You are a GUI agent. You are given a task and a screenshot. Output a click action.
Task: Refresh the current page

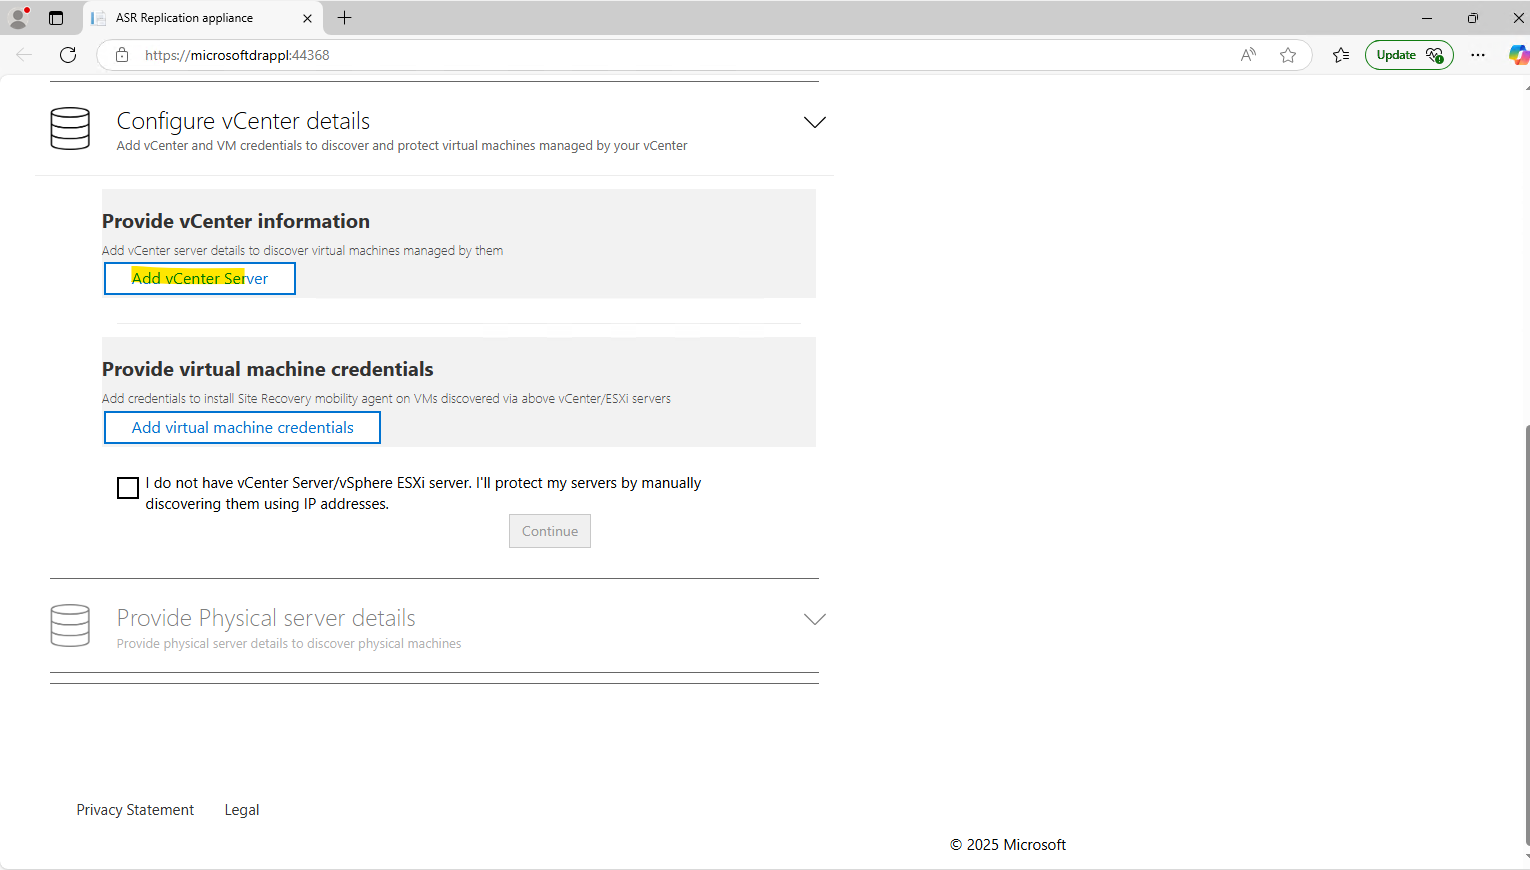68,55
